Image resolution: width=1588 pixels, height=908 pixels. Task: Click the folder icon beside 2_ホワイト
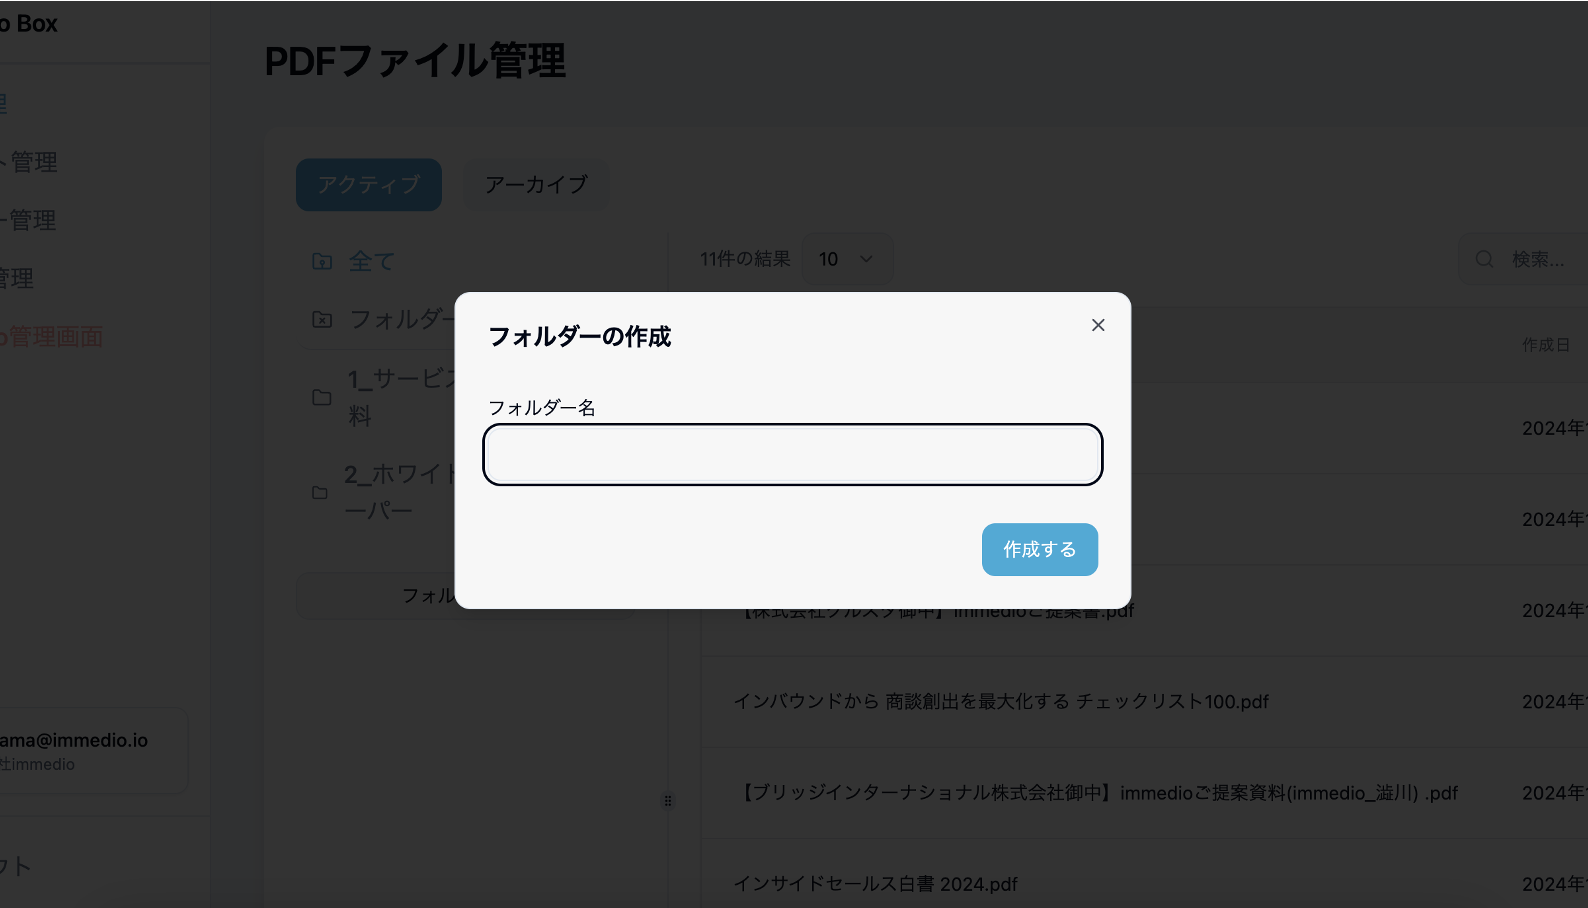320,492
